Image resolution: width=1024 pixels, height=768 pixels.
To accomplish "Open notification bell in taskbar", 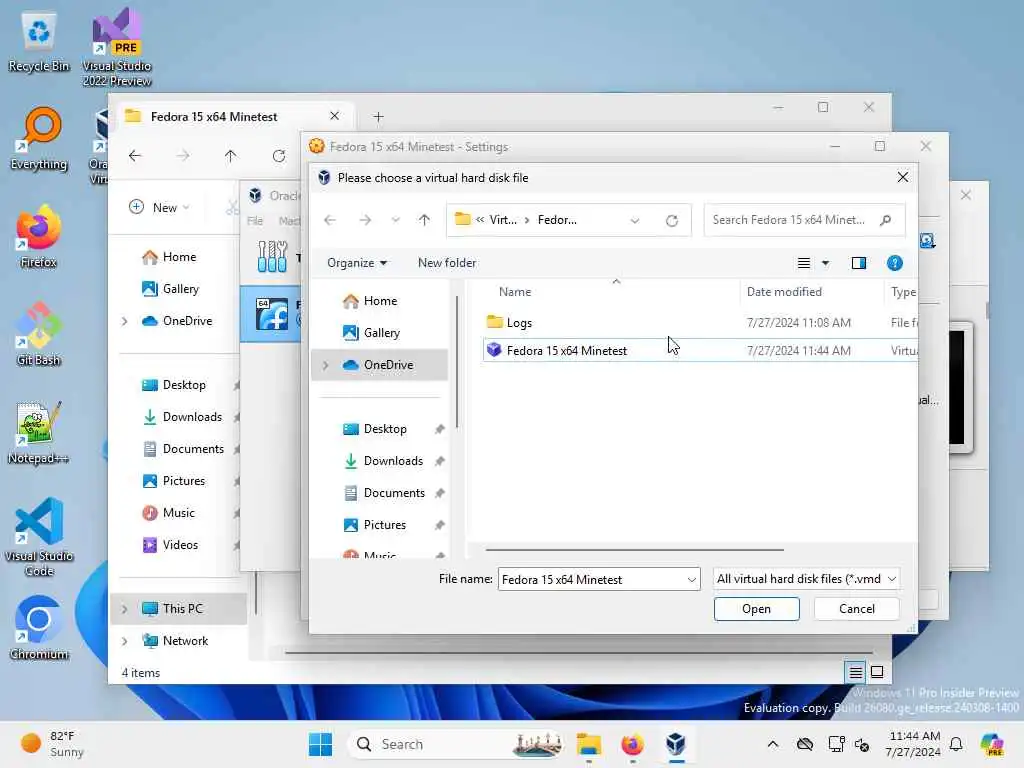I will click(956, 744).
